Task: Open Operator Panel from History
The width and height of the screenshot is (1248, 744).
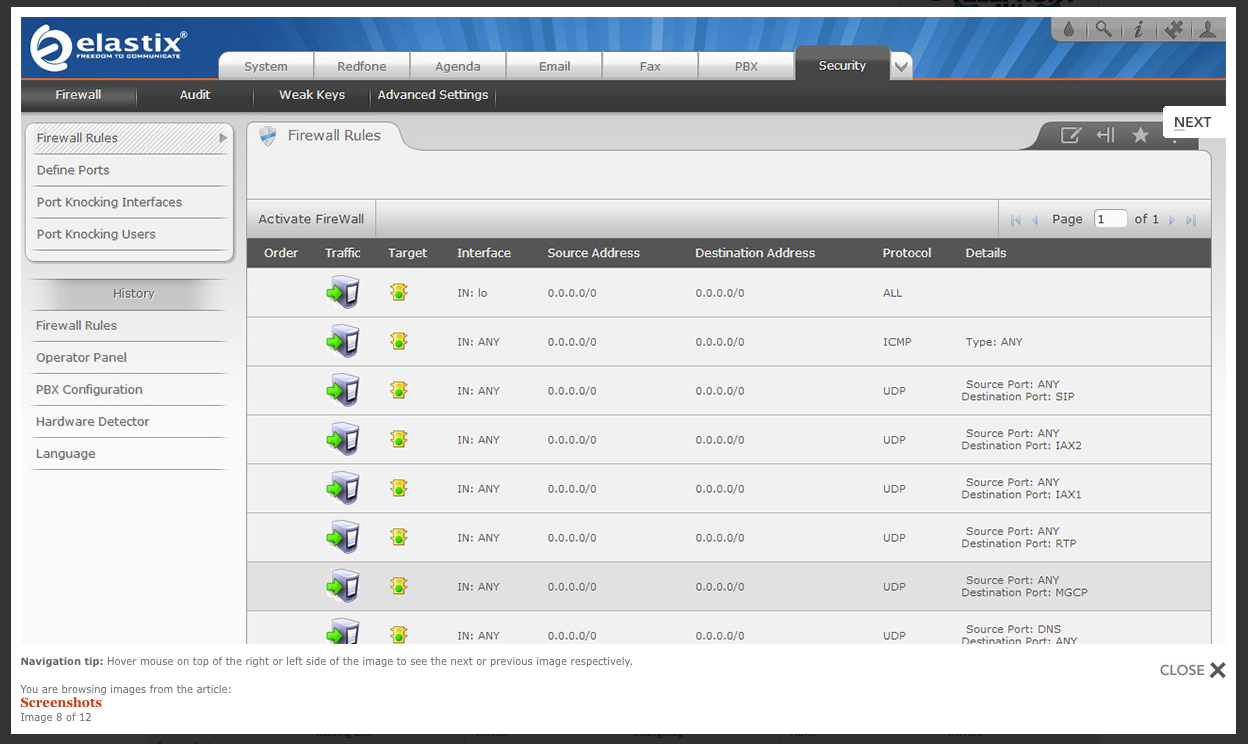Action: coord(81,357)
